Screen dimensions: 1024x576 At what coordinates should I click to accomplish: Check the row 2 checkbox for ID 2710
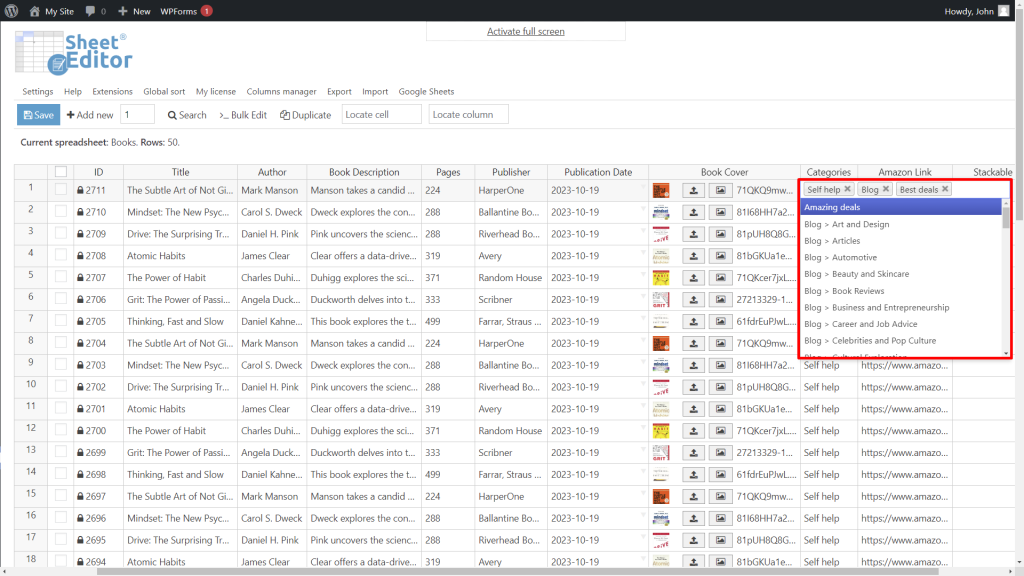[x=61, y=211]
